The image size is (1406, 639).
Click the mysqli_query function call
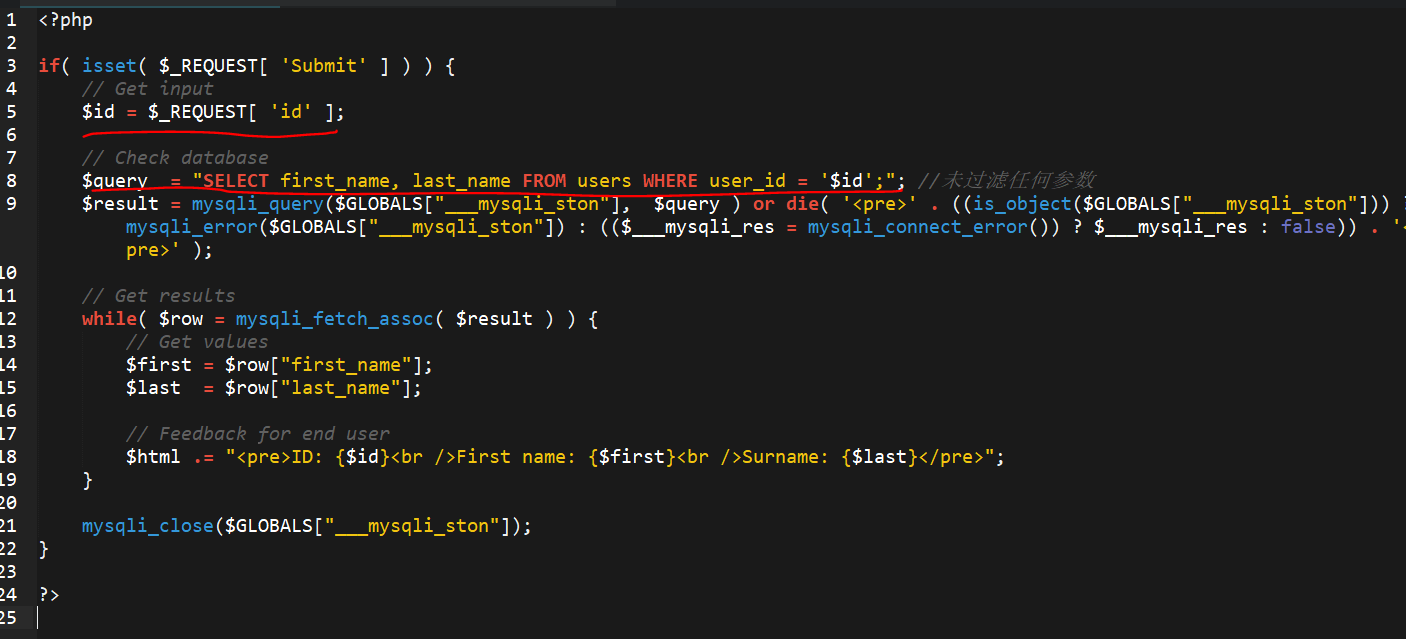point(258,204)
